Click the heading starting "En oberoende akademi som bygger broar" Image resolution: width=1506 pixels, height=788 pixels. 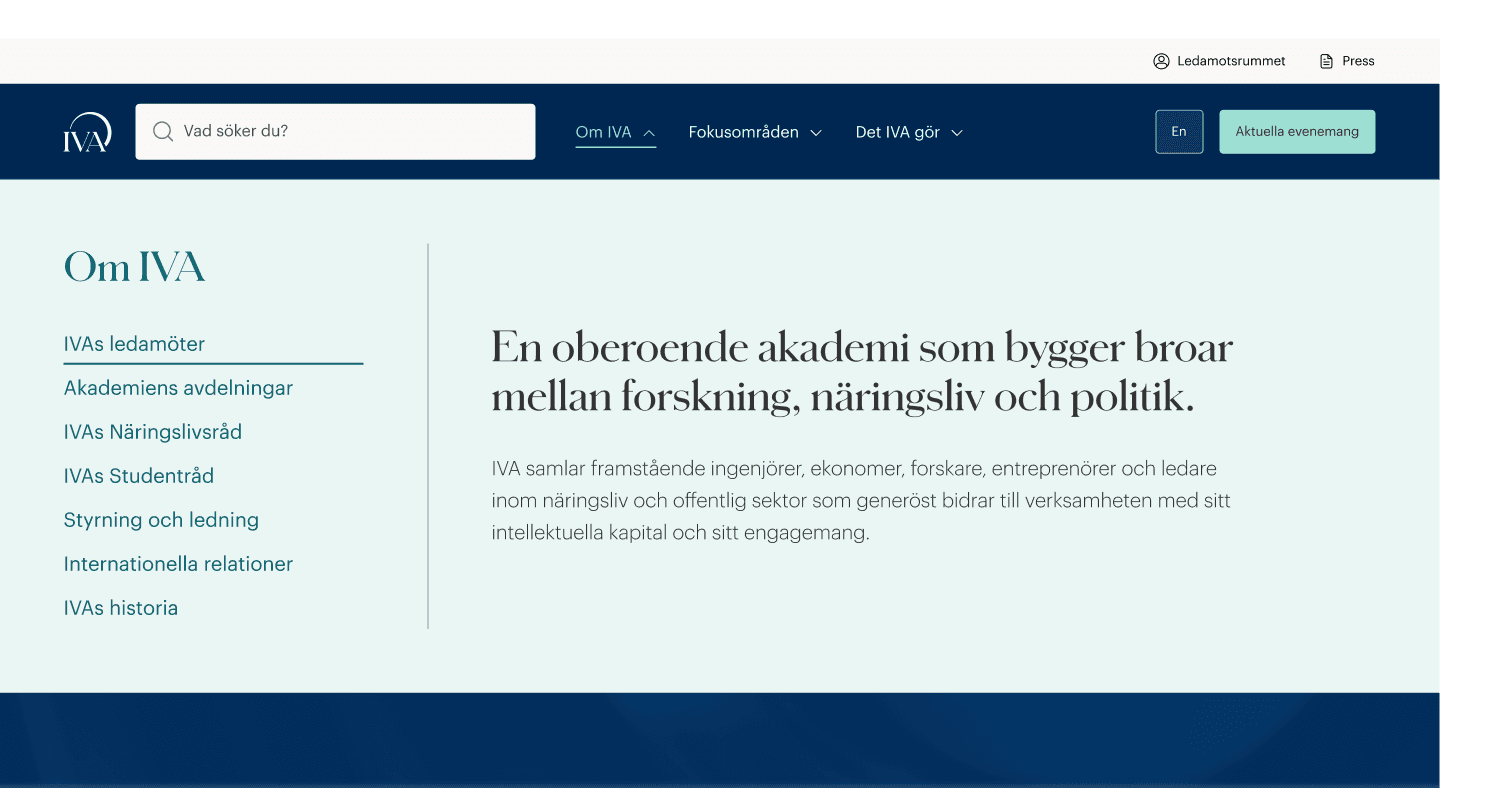tap(862, 372)
